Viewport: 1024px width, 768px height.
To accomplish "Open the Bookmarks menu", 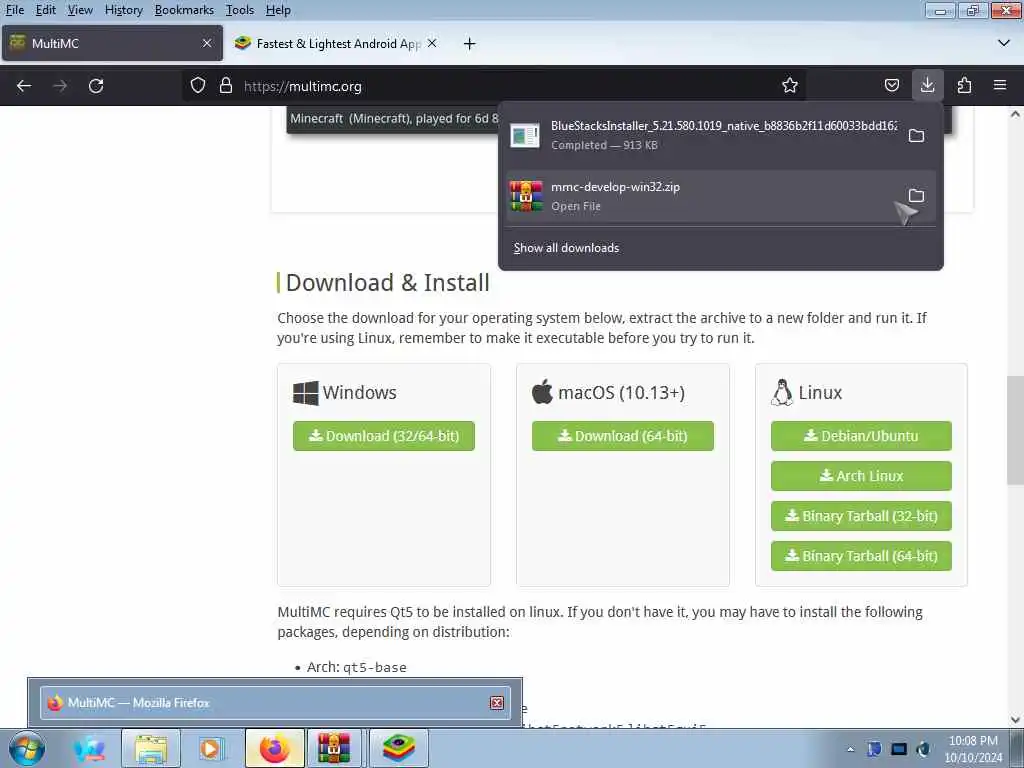I will click(x=184, y=10).
